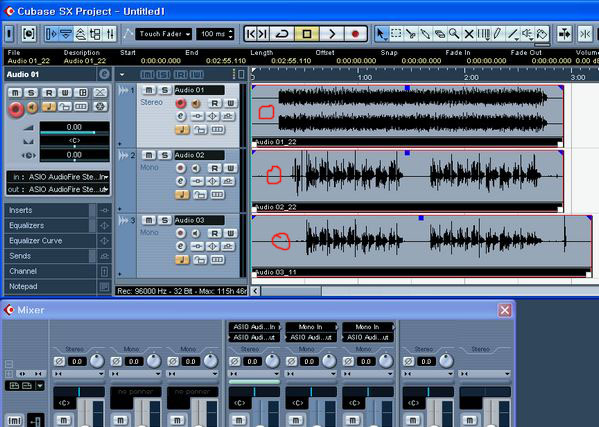Screen dimensions: 599x427
Task: Select the Draw pencil tool
Action: pyautogui.click(x=497, y=34)
